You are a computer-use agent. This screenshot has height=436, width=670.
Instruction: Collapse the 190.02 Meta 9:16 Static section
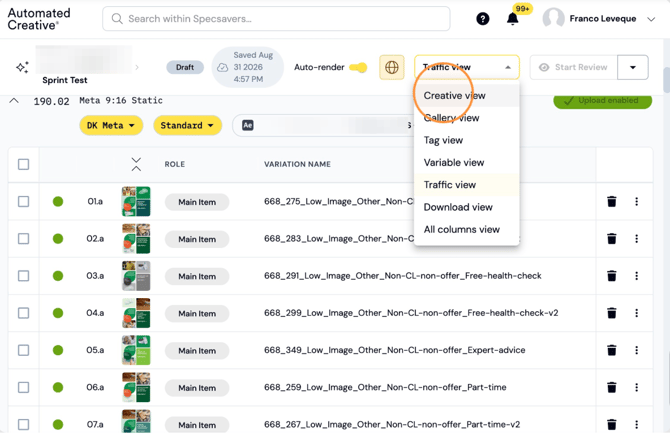point(14,101)
